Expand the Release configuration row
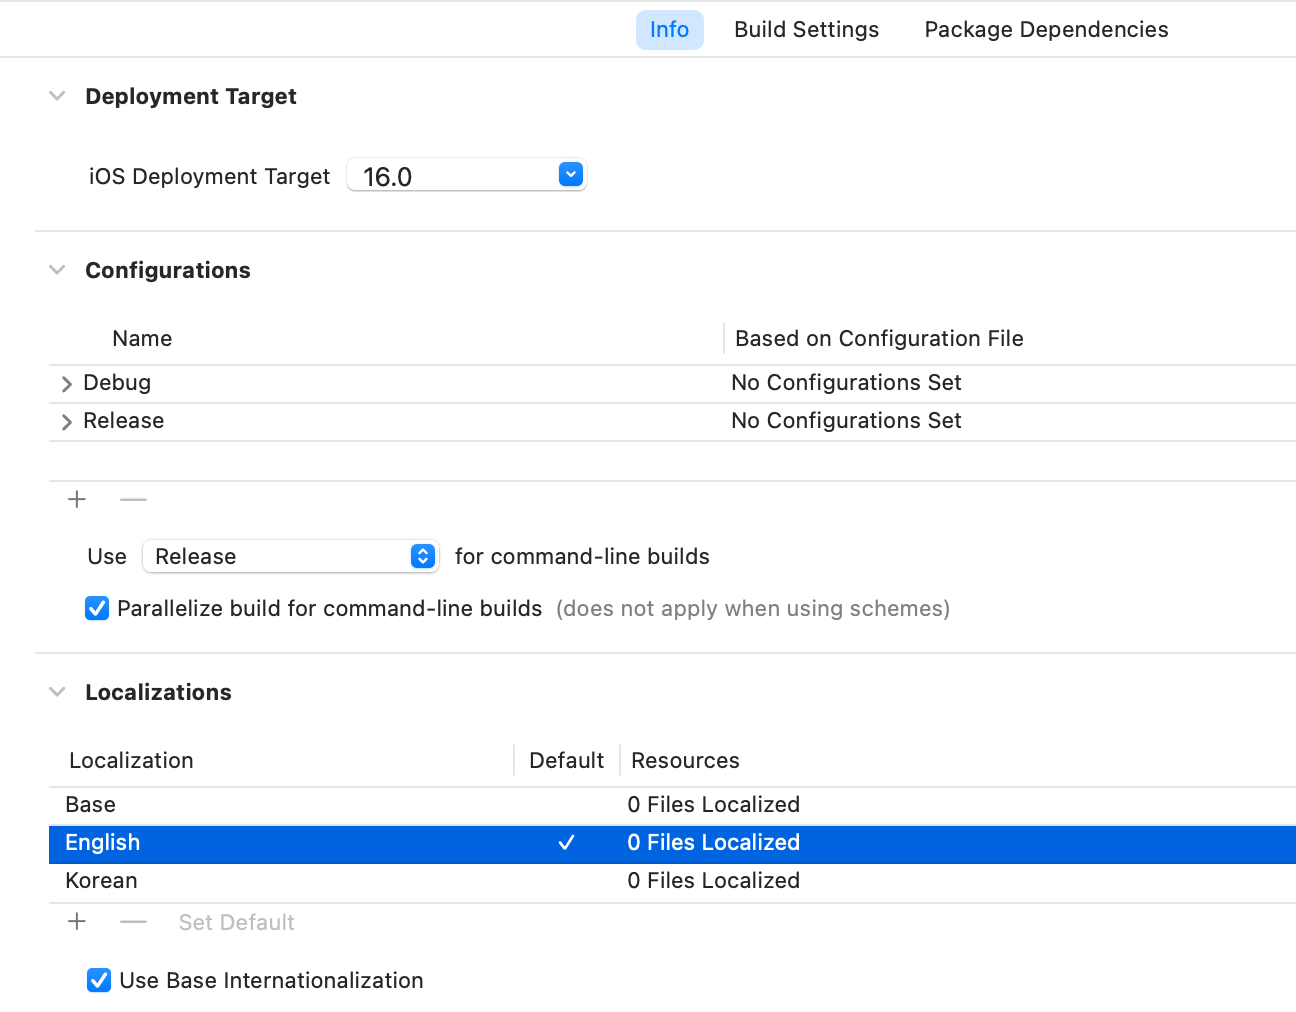The width and height of the screenshot is (1296, 1012). [x=67, y=422]
